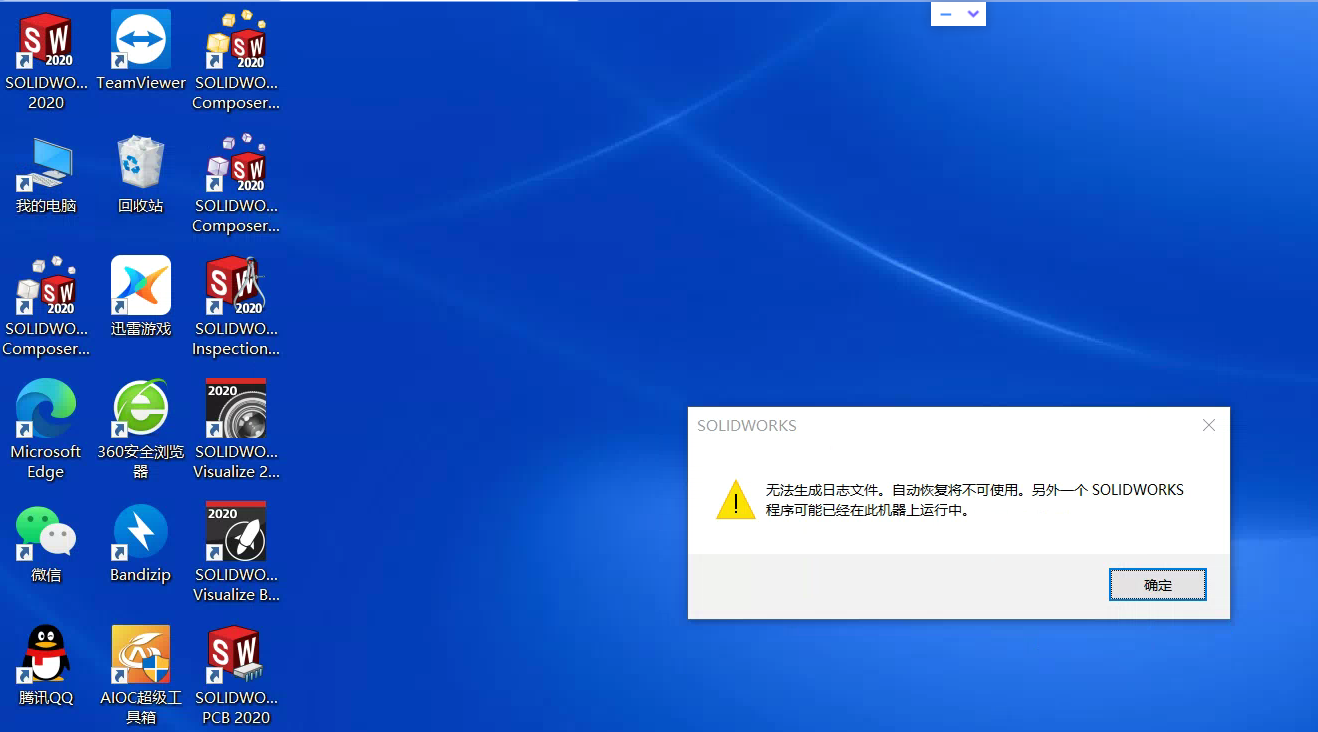
Task: Click the Microsoft Edge desktop icon
Action: click(x=46, y=409)
